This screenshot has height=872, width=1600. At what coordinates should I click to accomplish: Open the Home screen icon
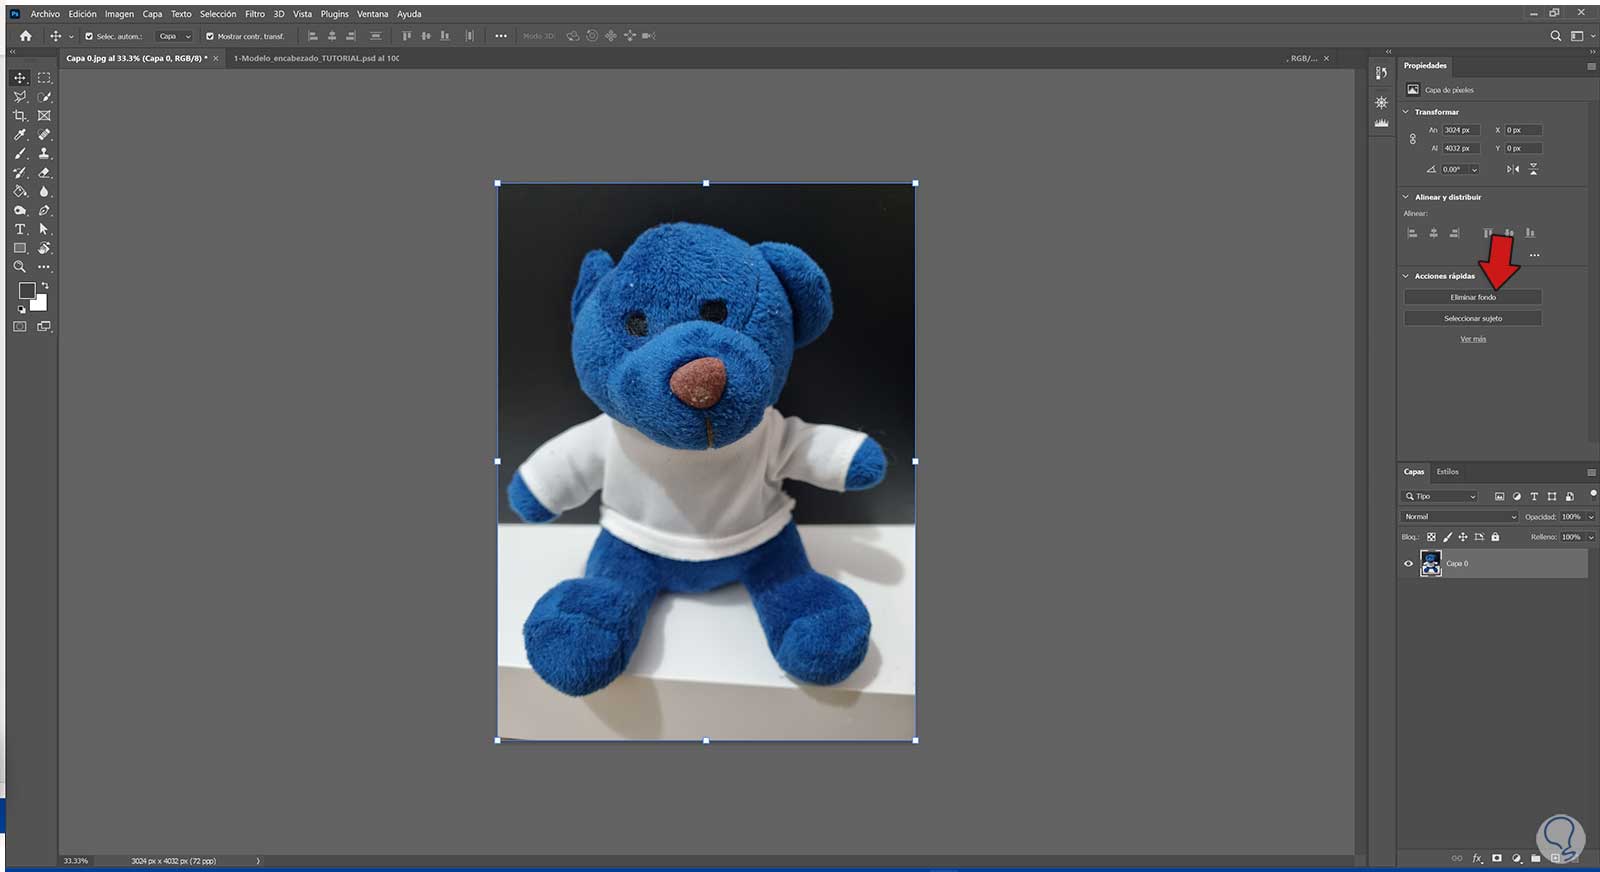[25, 36]
